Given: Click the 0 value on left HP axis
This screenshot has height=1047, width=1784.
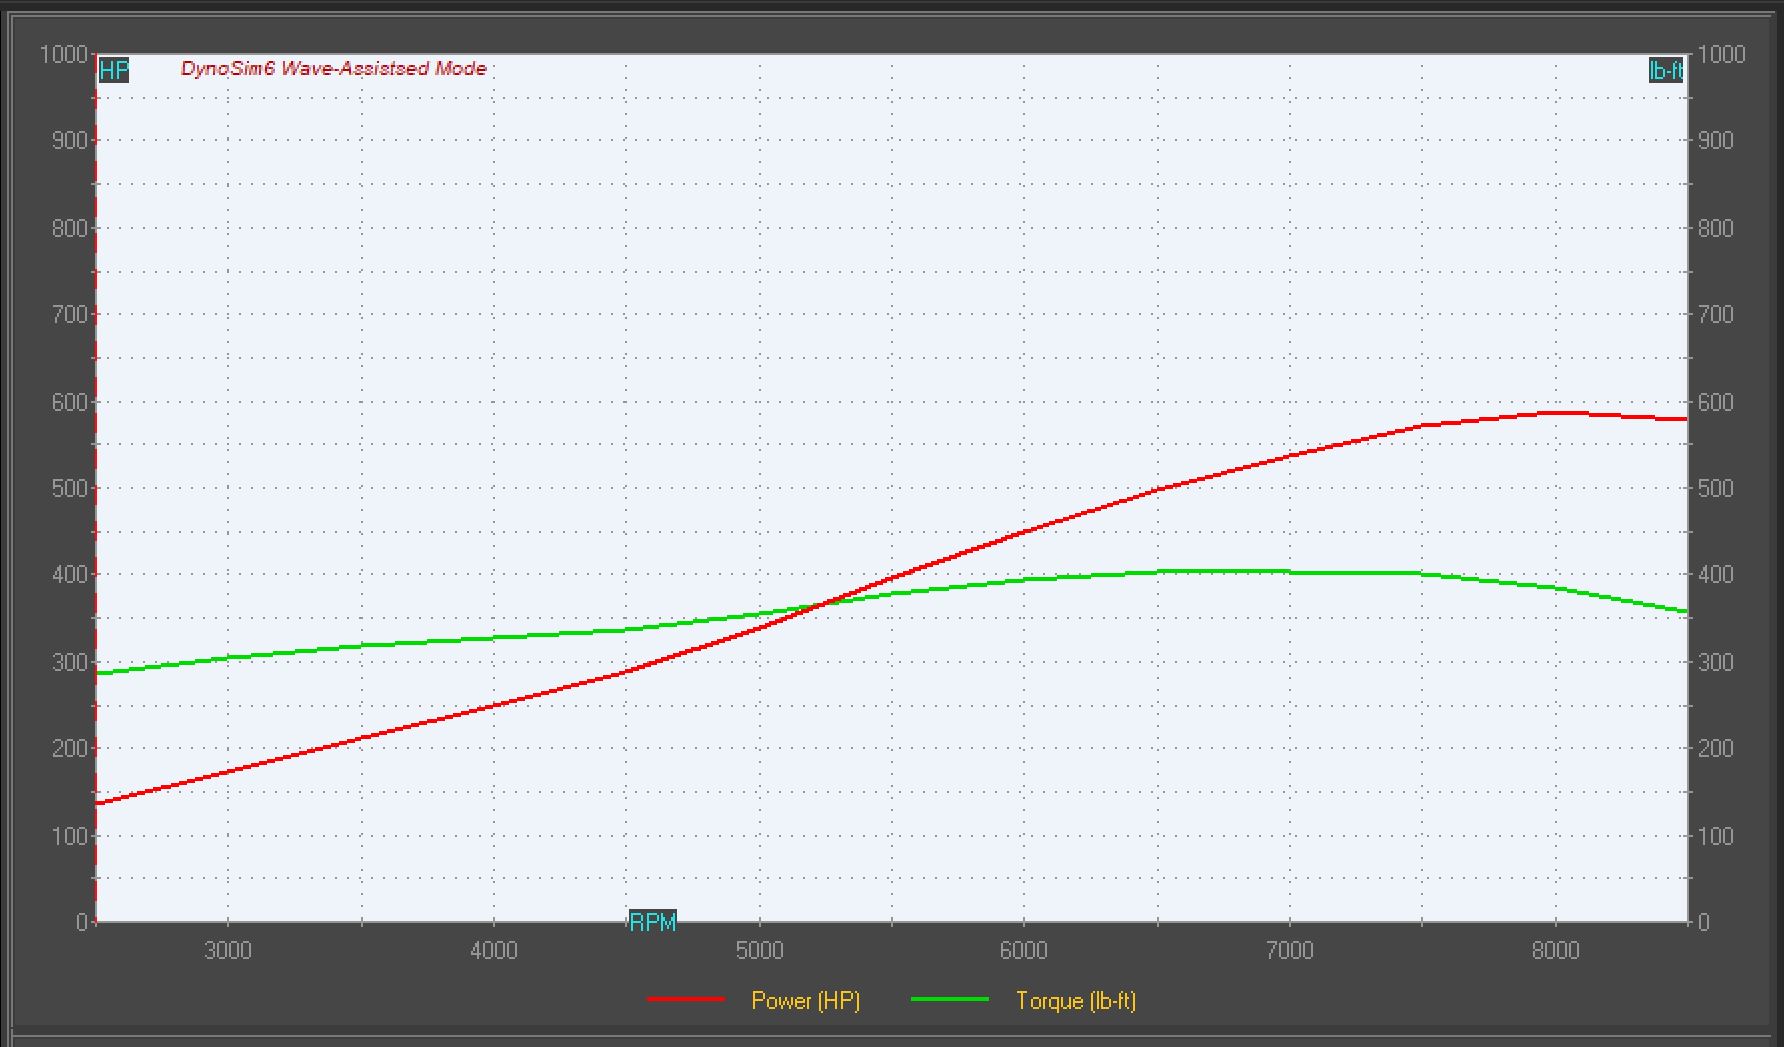Looking at the screenshot, I should coord(82,922).
